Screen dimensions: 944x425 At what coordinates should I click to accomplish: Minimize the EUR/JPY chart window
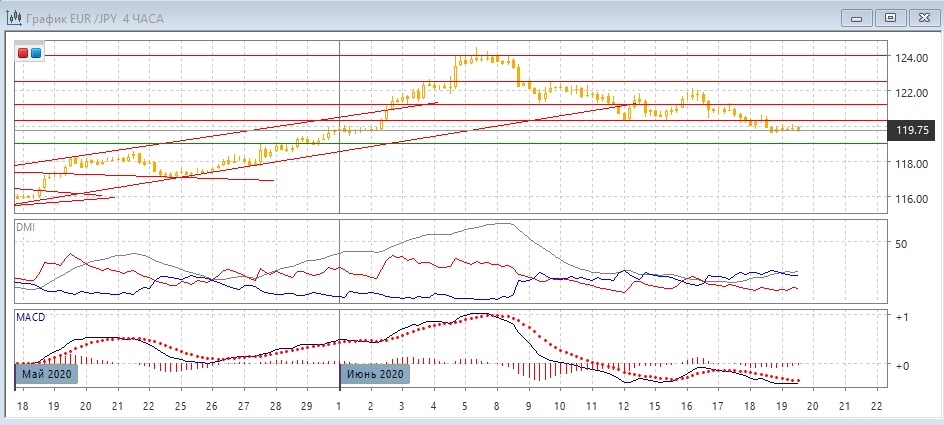pyautogui.click(x=856, y=16)
